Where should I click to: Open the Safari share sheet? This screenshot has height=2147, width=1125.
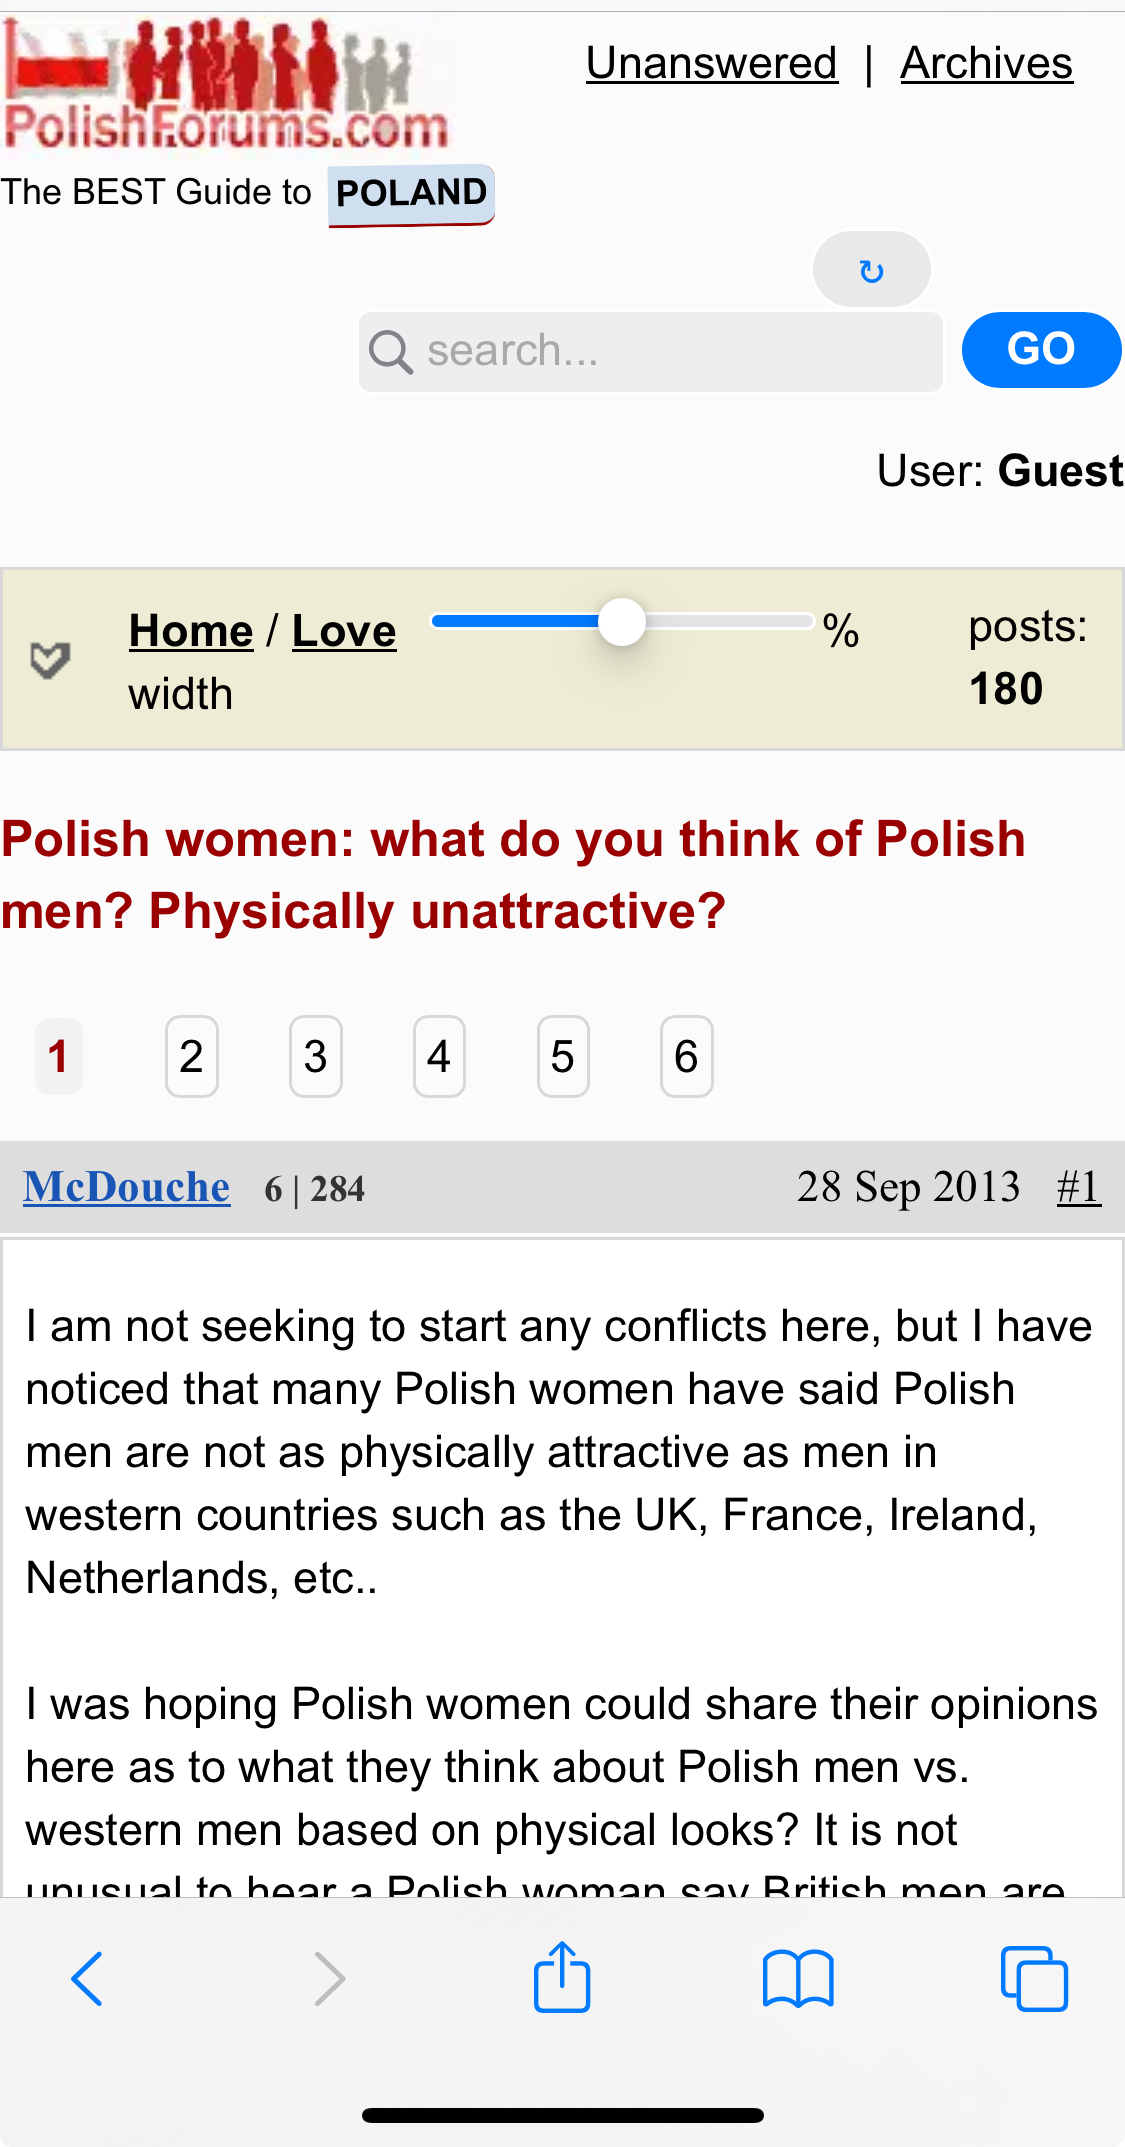(x=562, y=1976)
